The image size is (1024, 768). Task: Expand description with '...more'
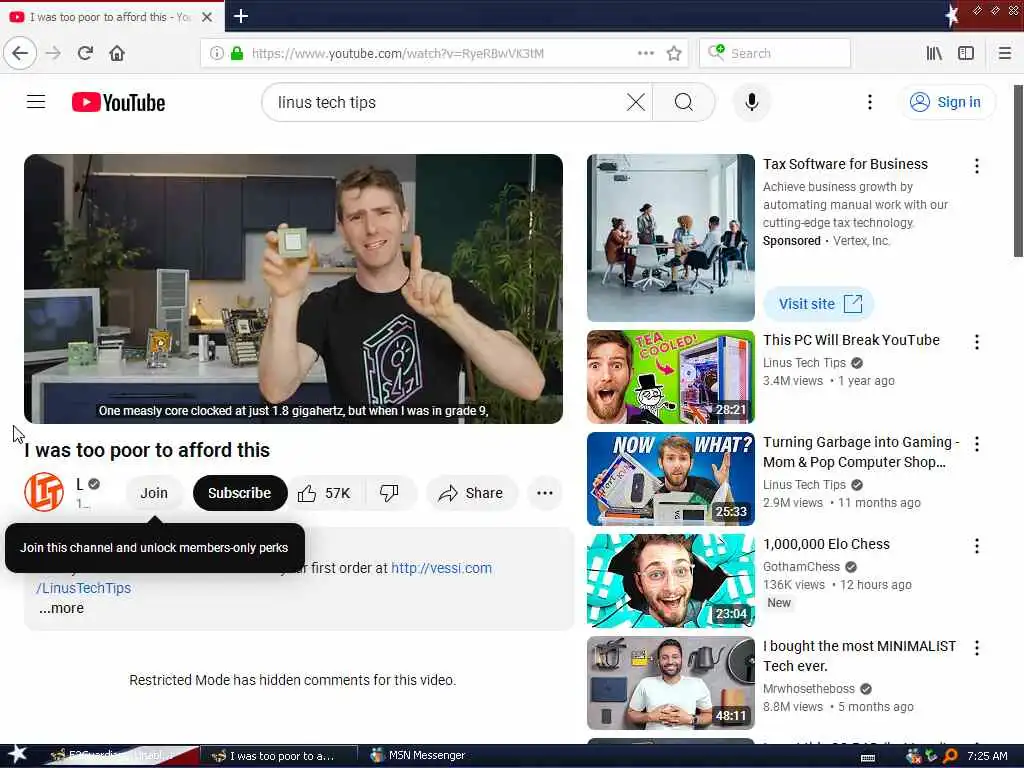[x=61, y=608]
